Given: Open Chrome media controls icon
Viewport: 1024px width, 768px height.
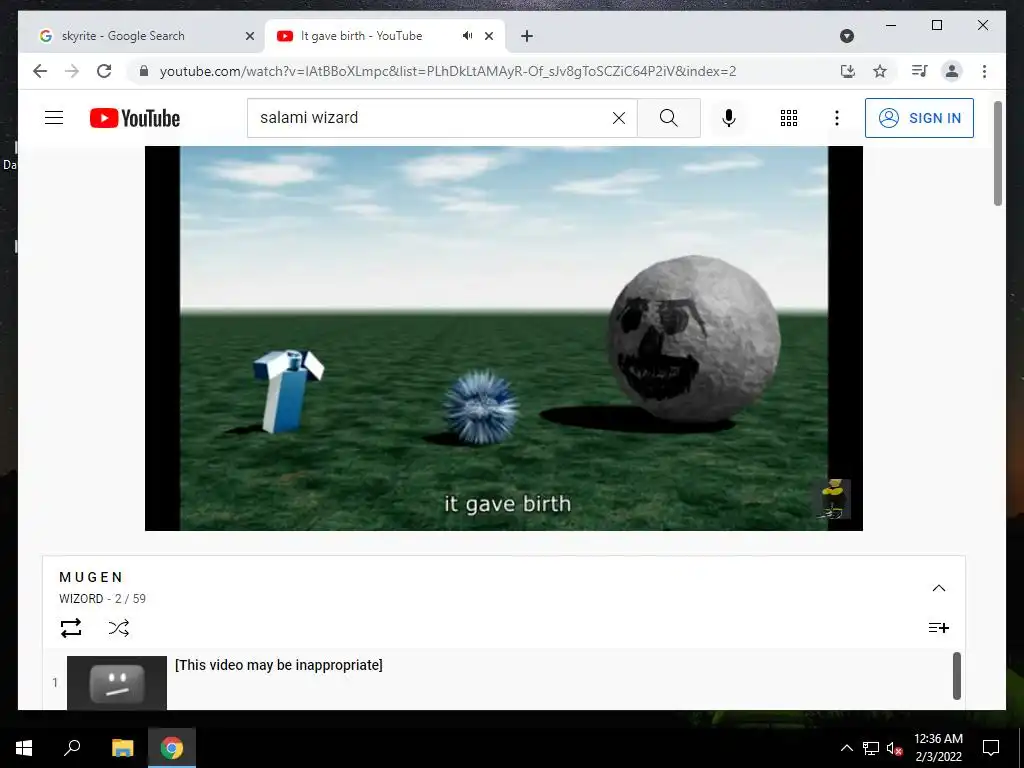Looking at the screenshot, I should [x=920, y=71].
